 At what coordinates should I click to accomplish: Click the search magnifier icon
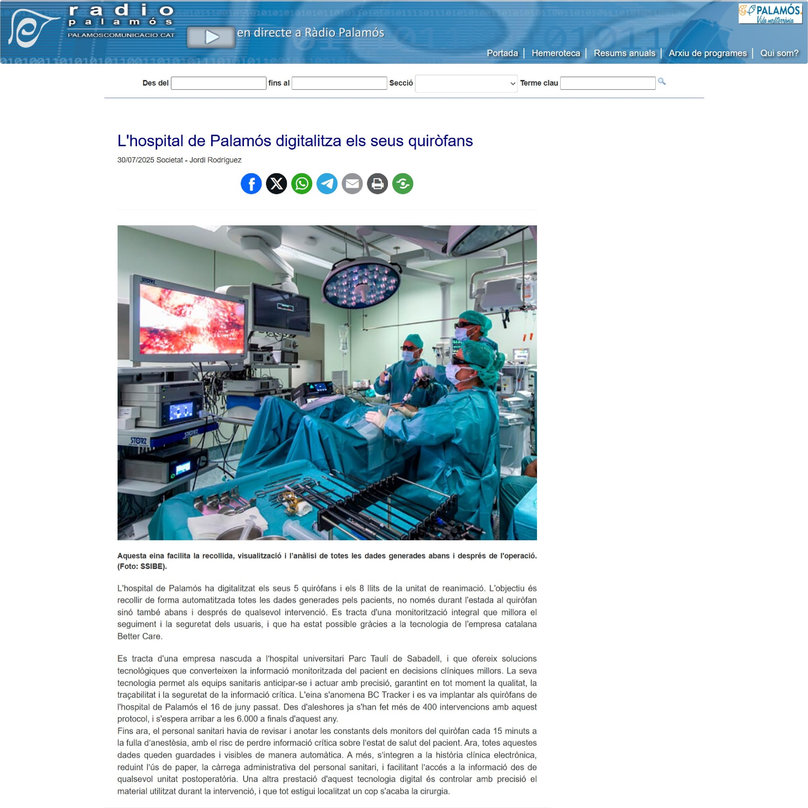click(x=662, y=81)
